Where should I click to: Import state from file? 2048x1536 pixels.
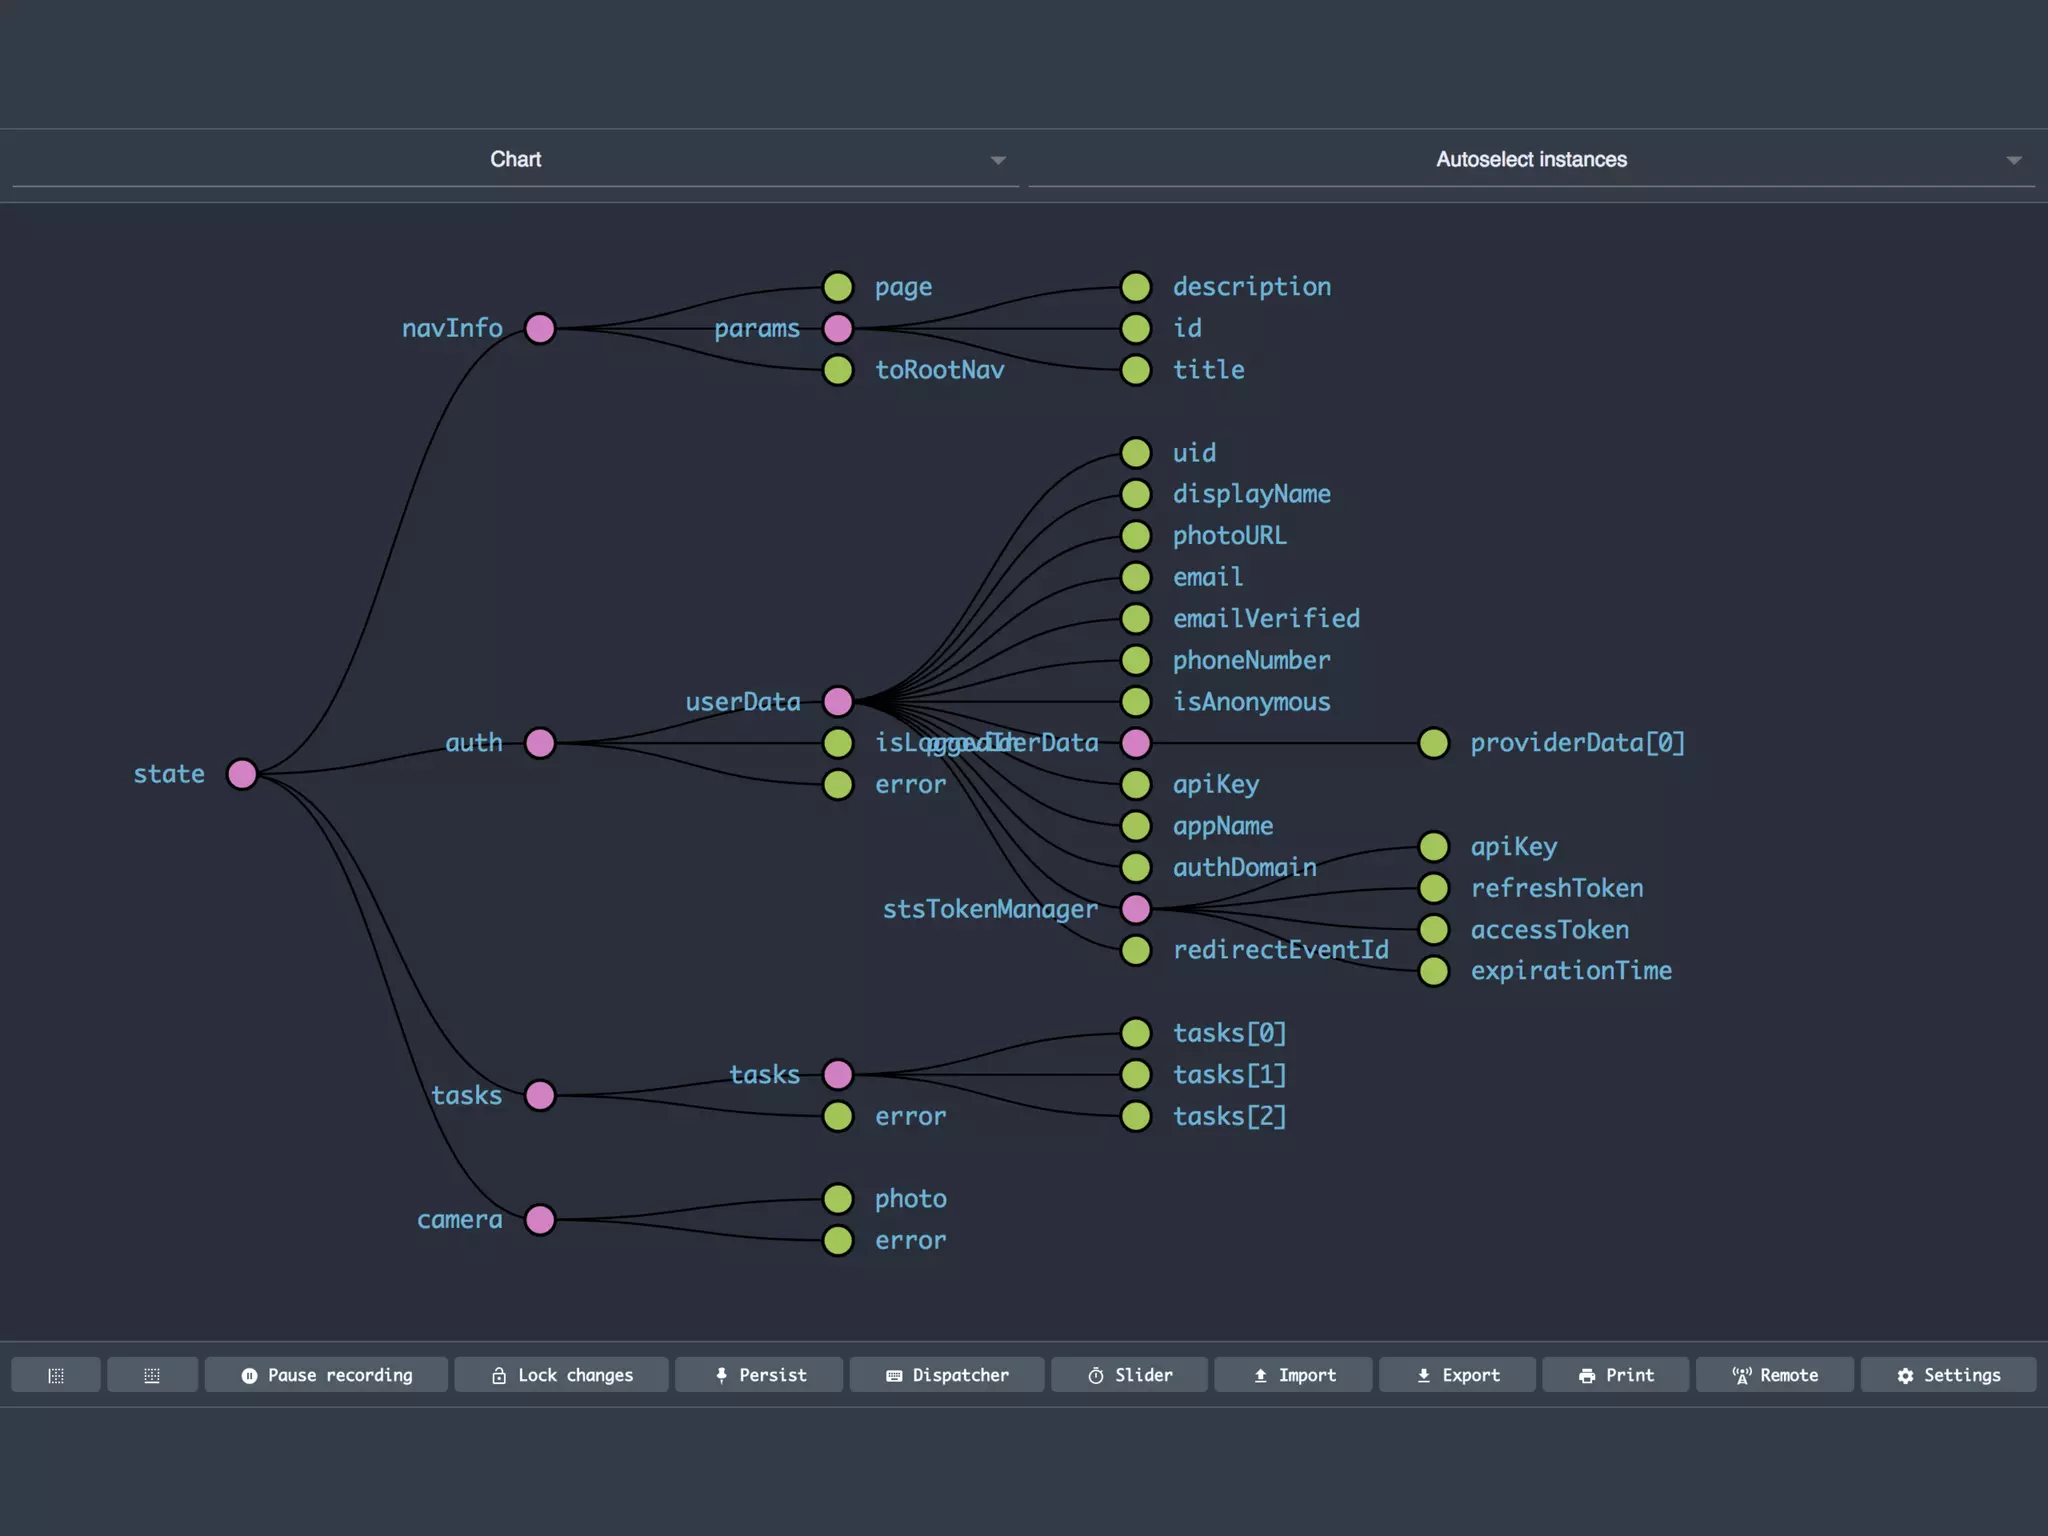pyautogui.click(x=1295, y=1375)
